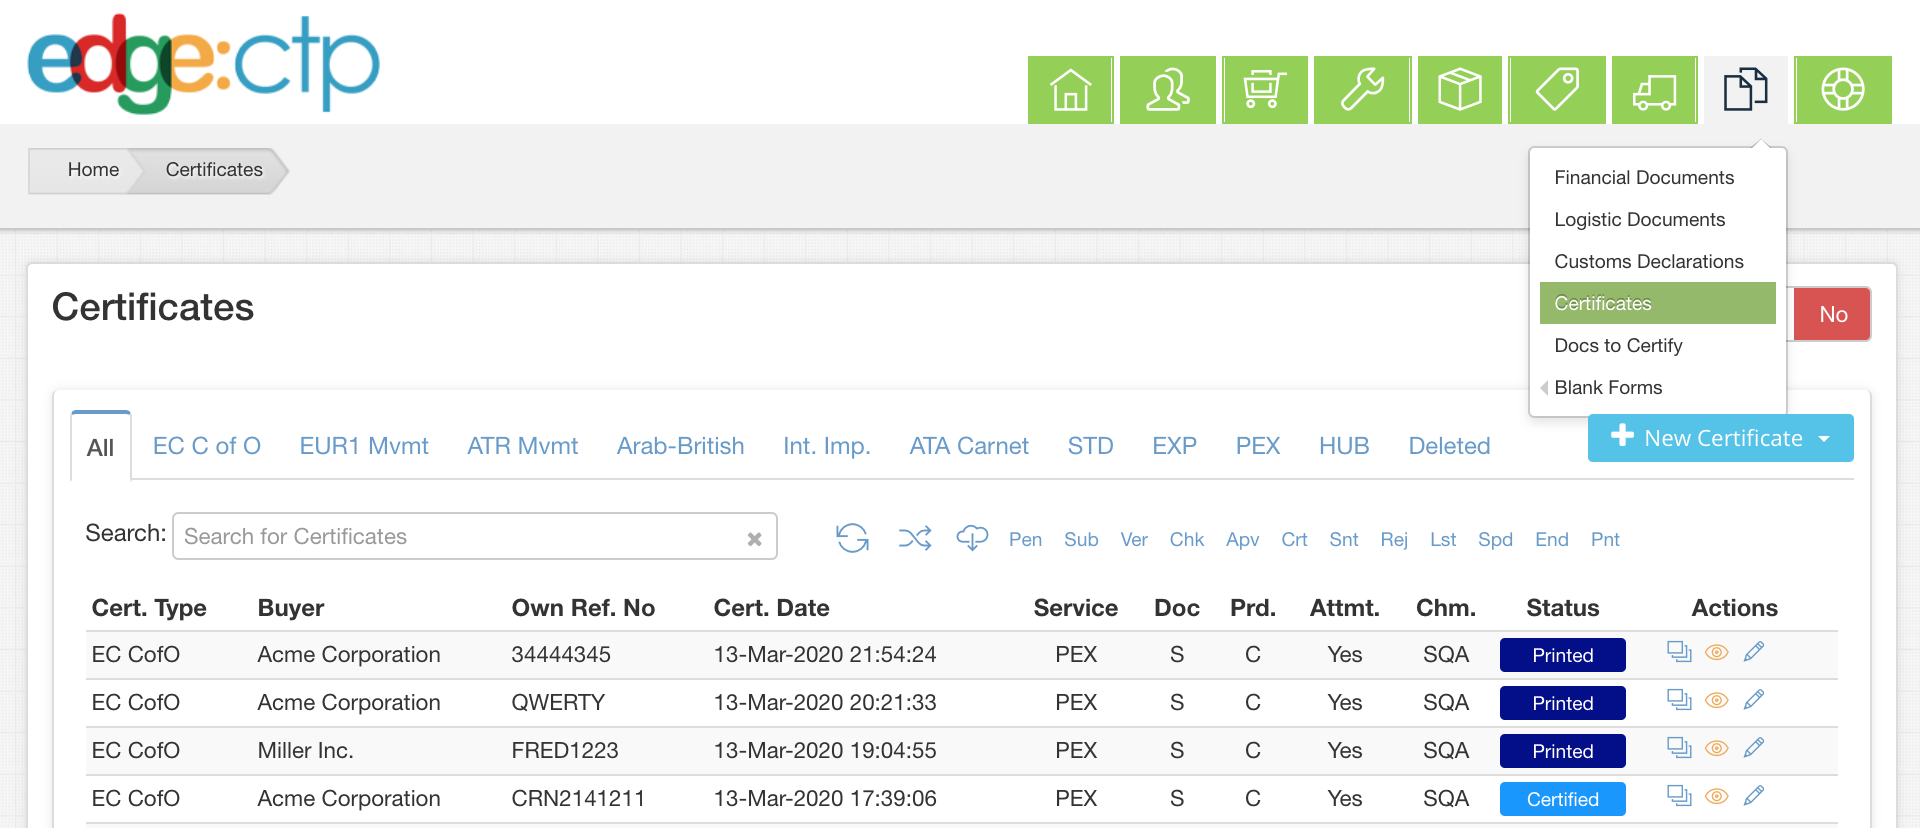
Task: Toggle the red No button
Action: [1832, 314]
